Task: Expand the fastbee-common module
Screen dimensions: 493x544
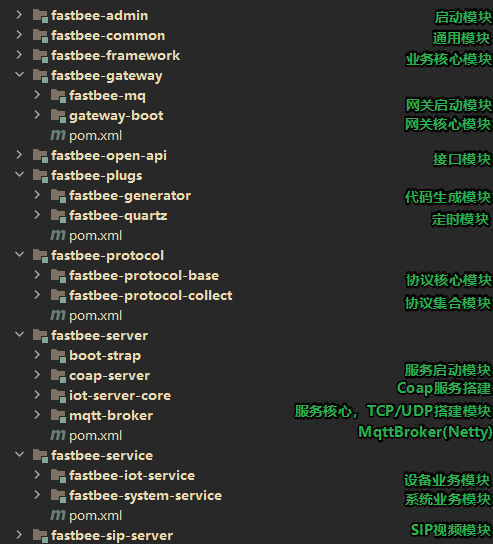Action: point(19,35)
